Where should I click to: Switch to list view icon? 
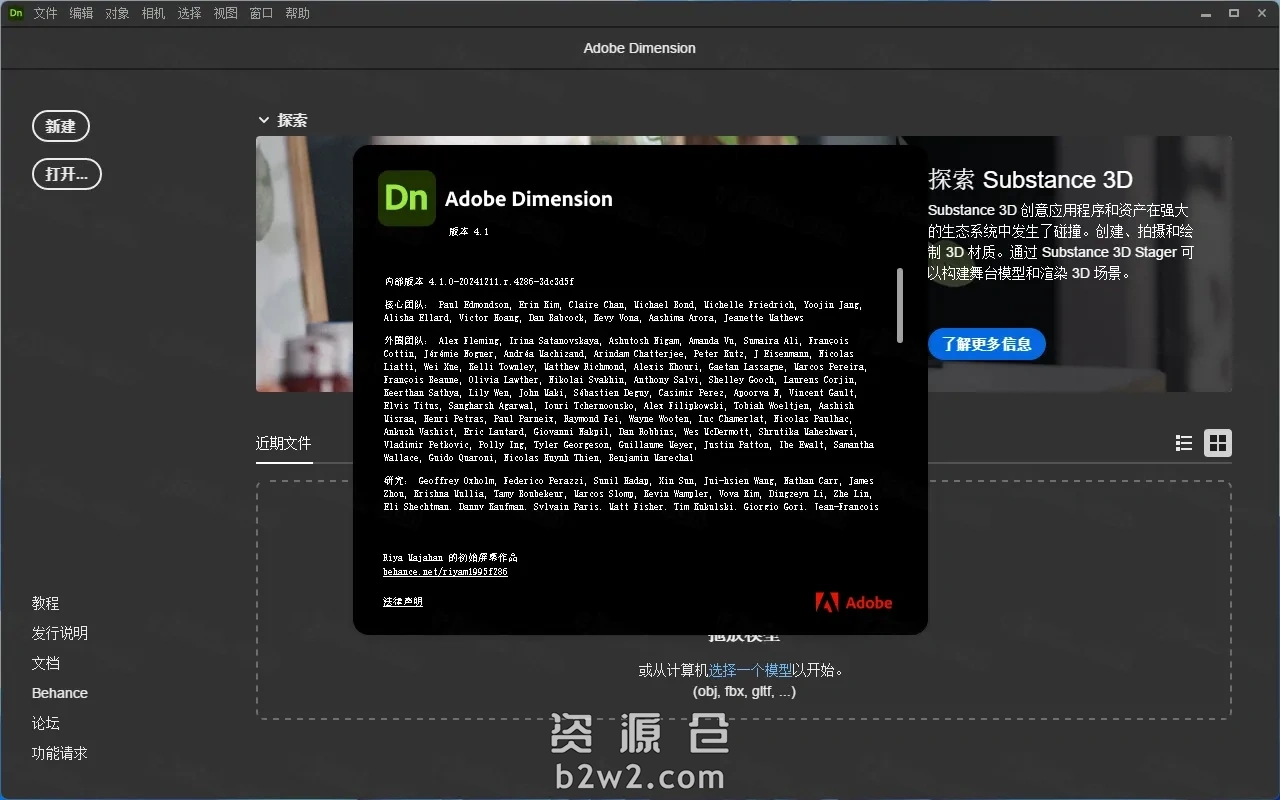coord(1184,443)
